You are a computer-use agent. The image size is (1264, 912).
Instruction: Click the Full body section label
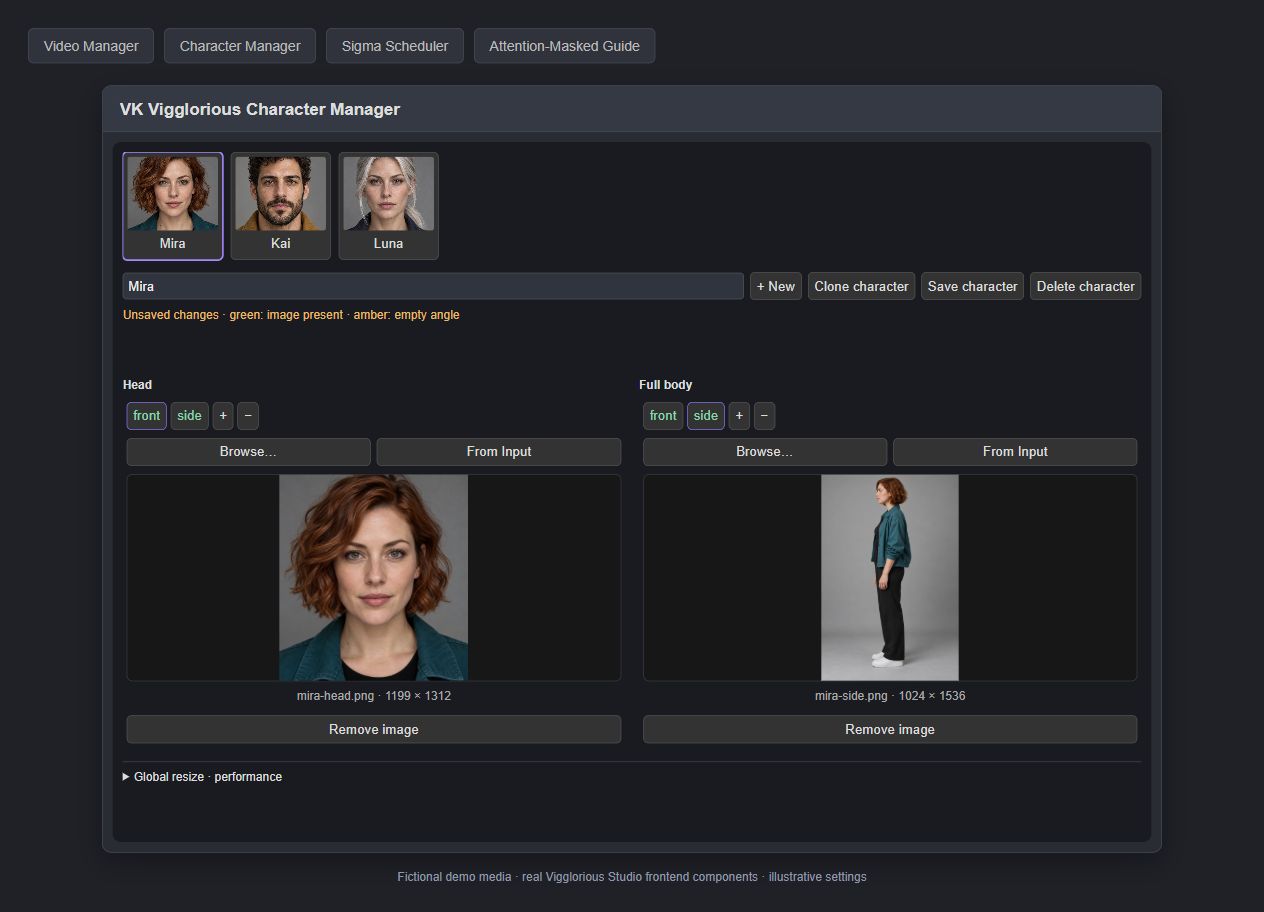pos(666,385)
